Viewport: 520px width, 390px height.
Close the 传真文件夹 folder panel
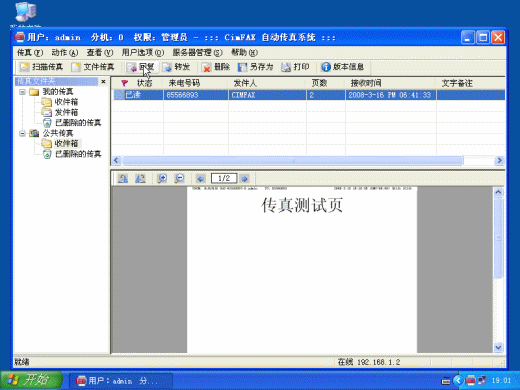pyautogui.click(x=103, y=81)
